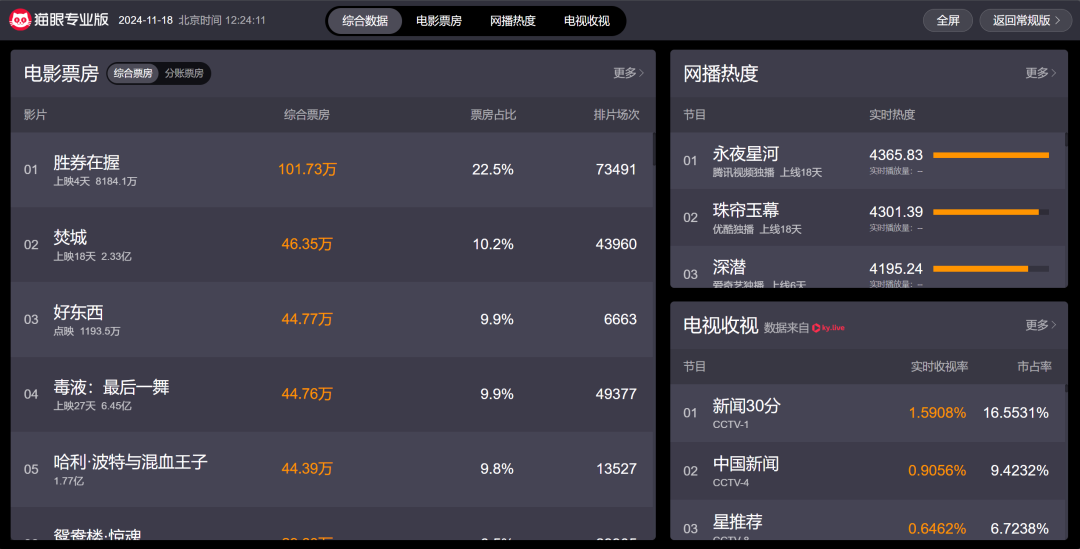The image size is (1080, 549).
Task: Click the box office list scrollbar
Action: tap(653, 150)
